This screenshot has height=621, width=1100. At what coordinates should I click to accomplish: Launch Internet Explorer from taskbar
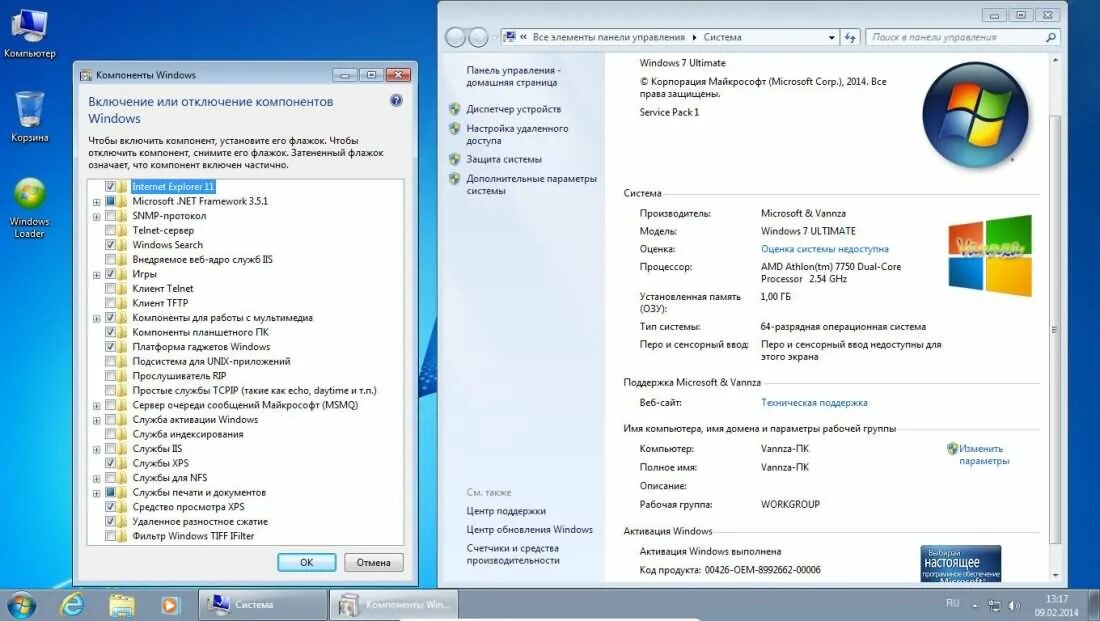click(x=72, y=604)
